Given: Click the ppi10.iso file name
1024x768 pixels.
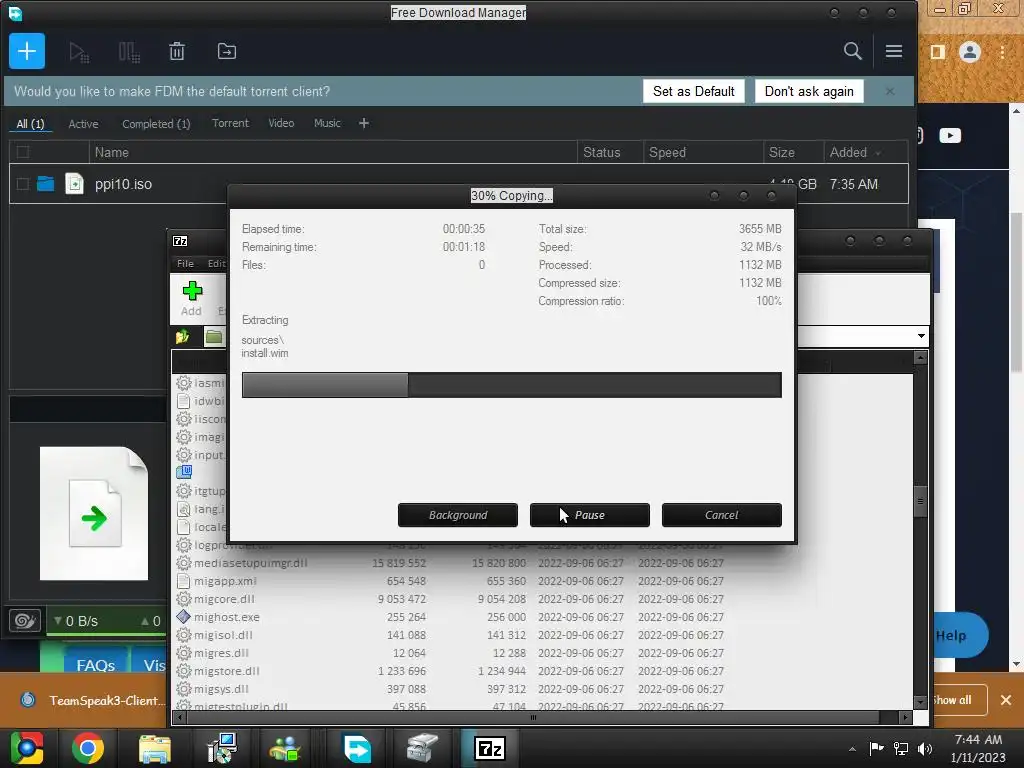Looking at the screenshot, I should click(123, 184).
